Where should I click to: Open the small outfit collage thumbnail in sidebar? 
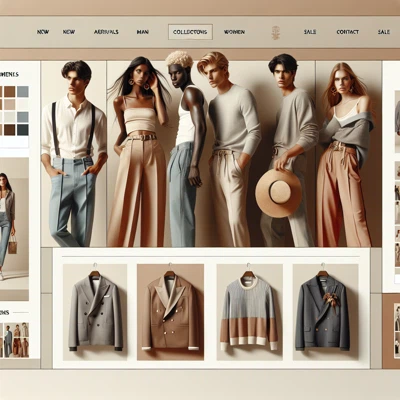(16, 340)
